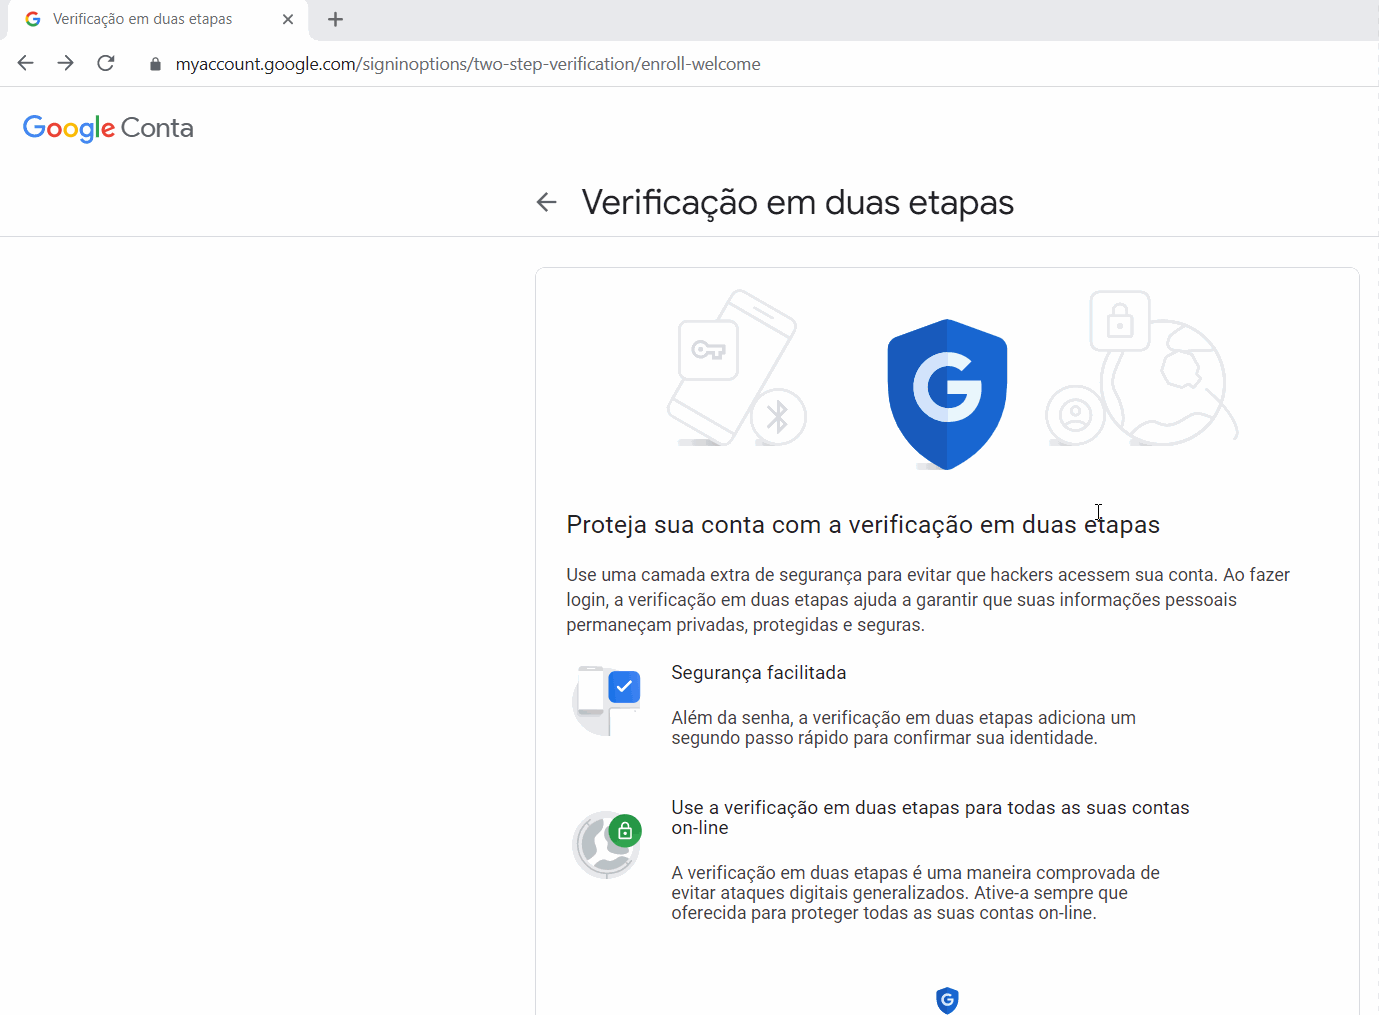This screenshot has height=1015, width=1379.
Task: Click the padlock site info icon
Action: click(x=155, y=64)
